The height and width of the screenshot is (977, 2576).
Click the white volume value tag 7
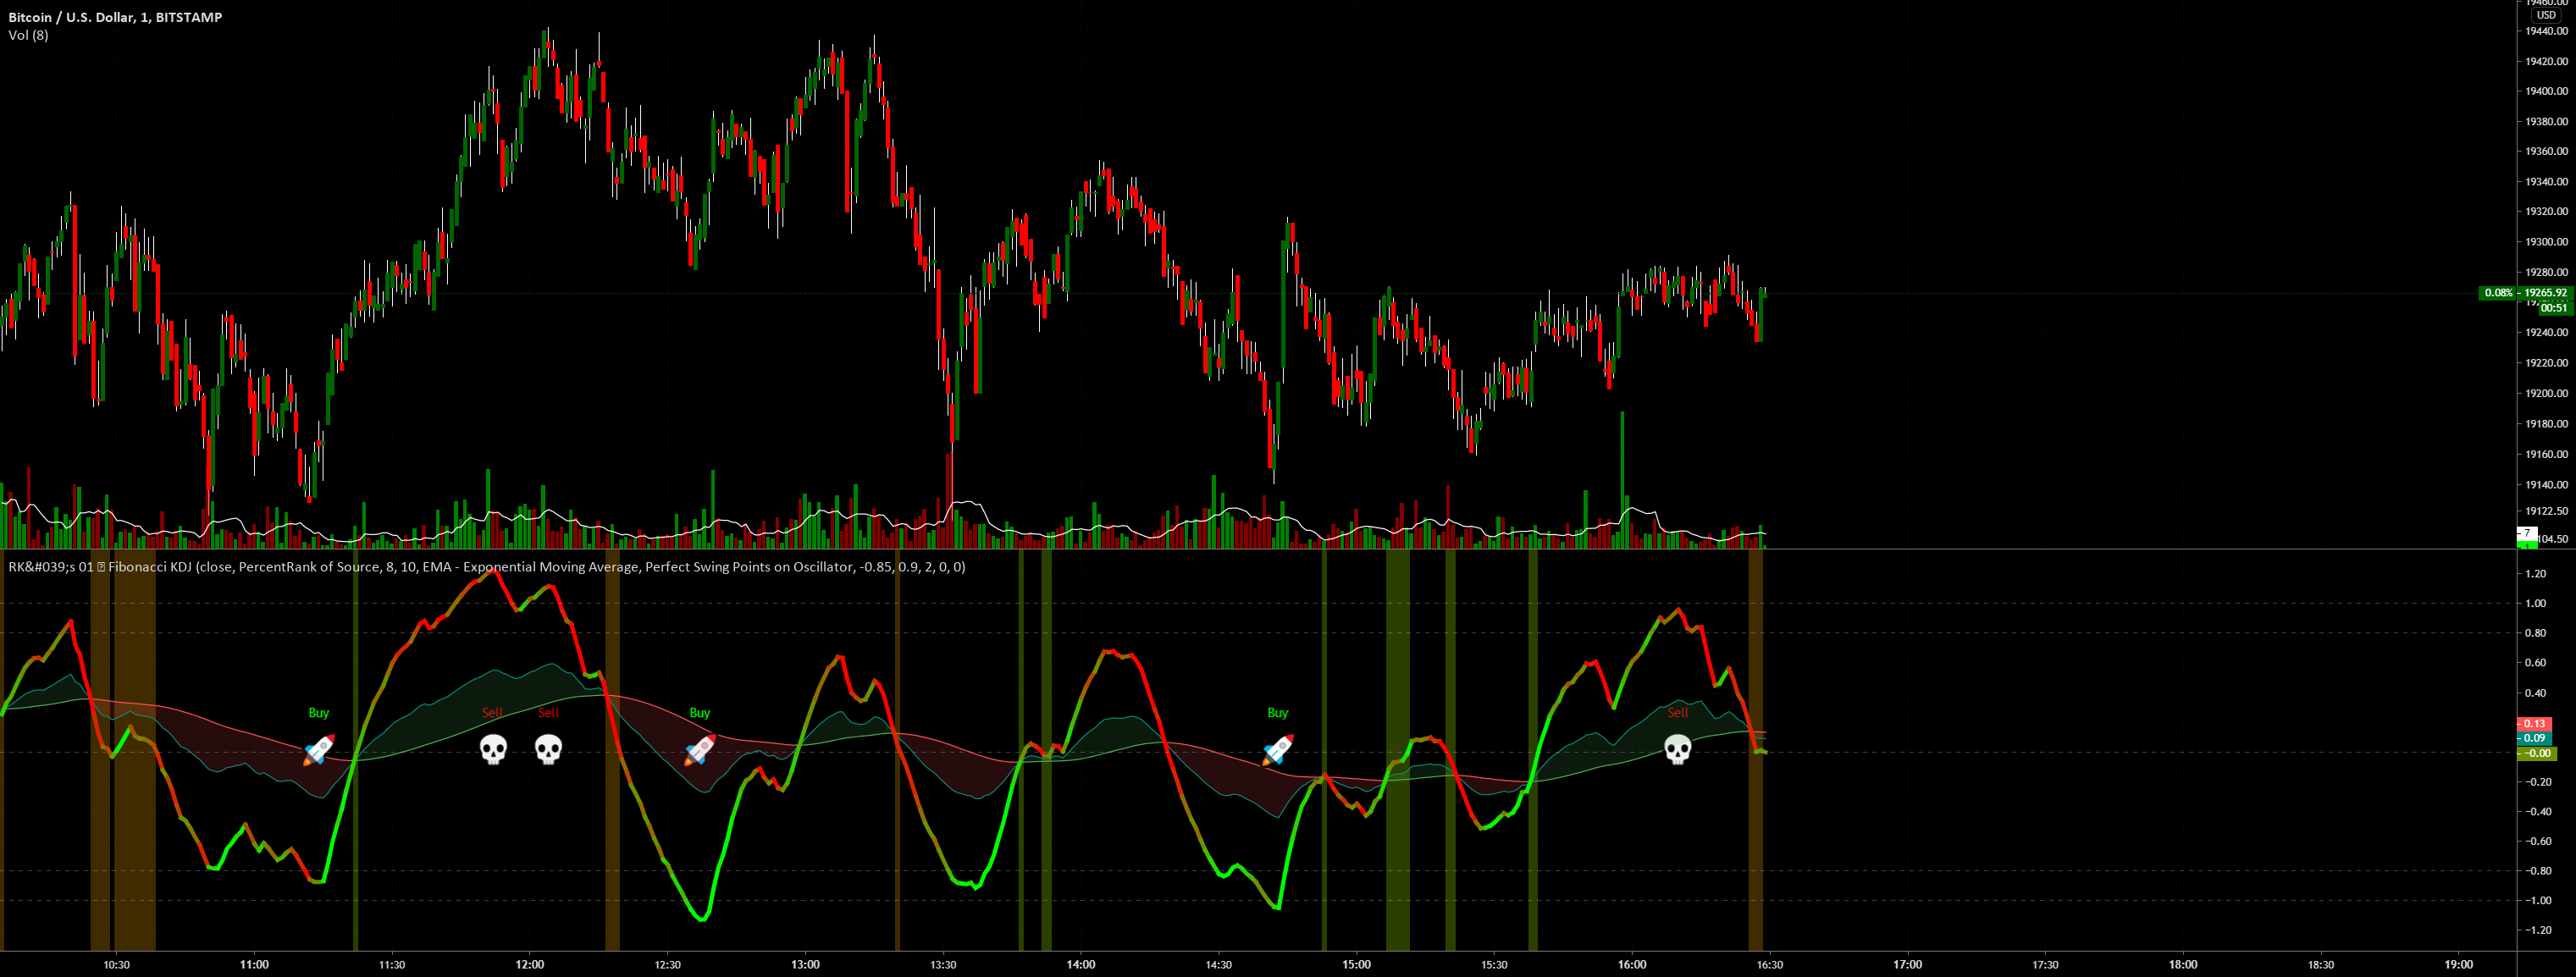[2526, 534]
